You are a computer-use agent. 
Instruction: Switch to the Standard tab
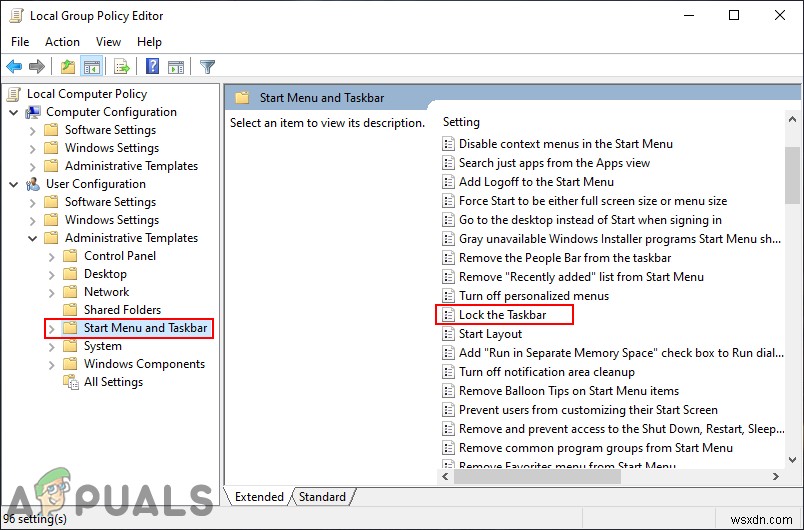pos(322,497)
